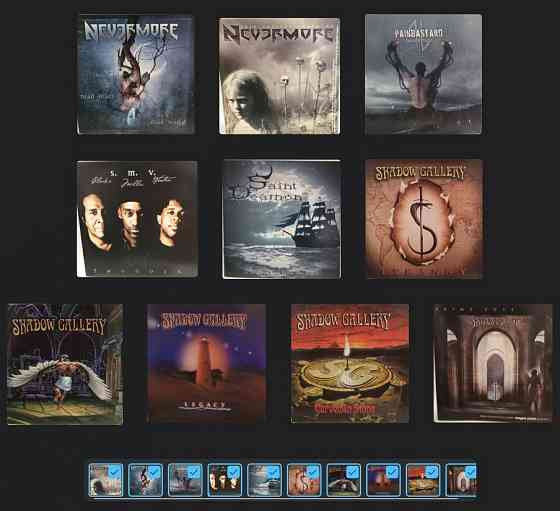Select the small three faces strip thumbnail
This screenshot has height=511, width=560.
click(225, 480)
